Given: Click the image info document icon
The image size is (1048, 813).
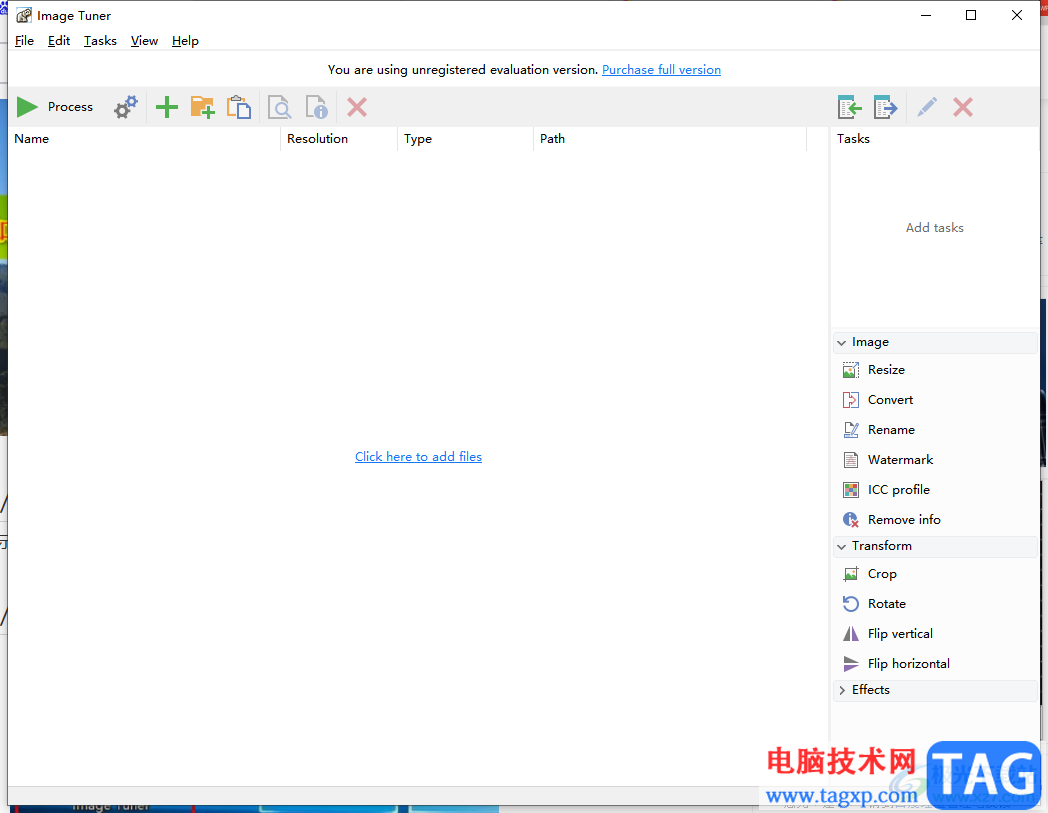Looking at the screenshot, I should [x=316, y=107].
